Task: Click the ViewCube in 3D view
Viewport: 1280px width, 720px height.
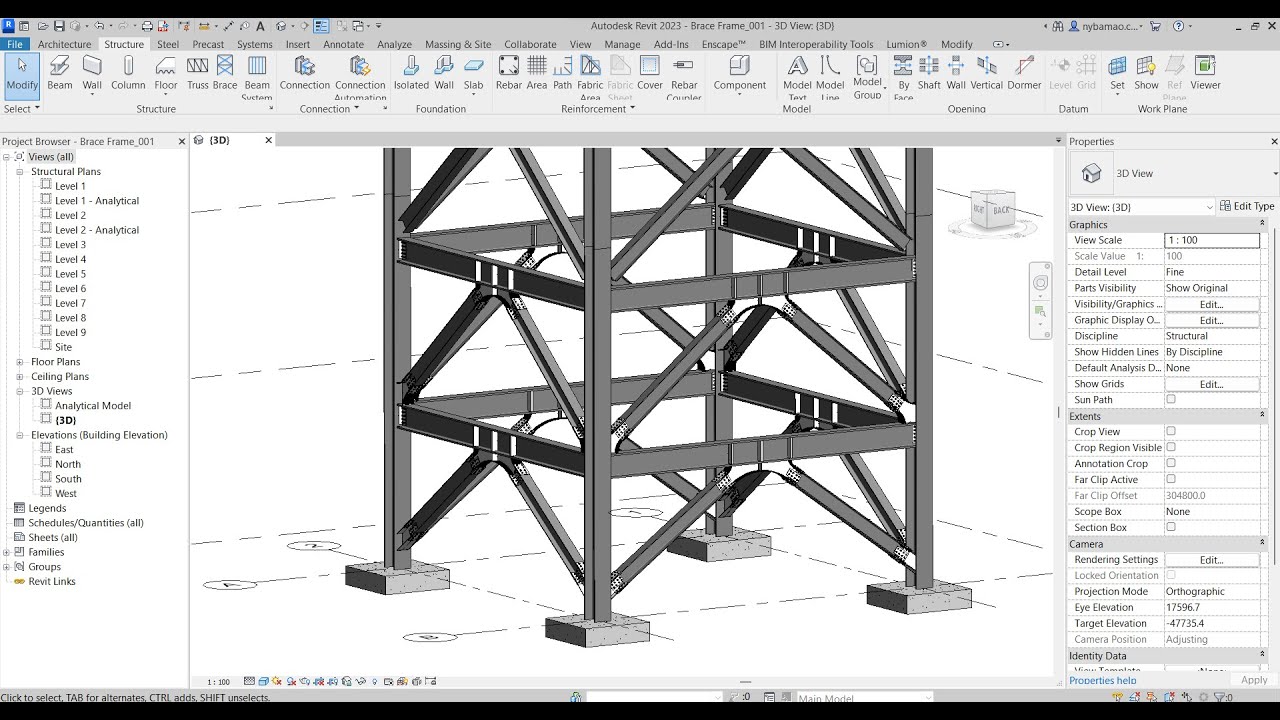Action: coord(993,211)
